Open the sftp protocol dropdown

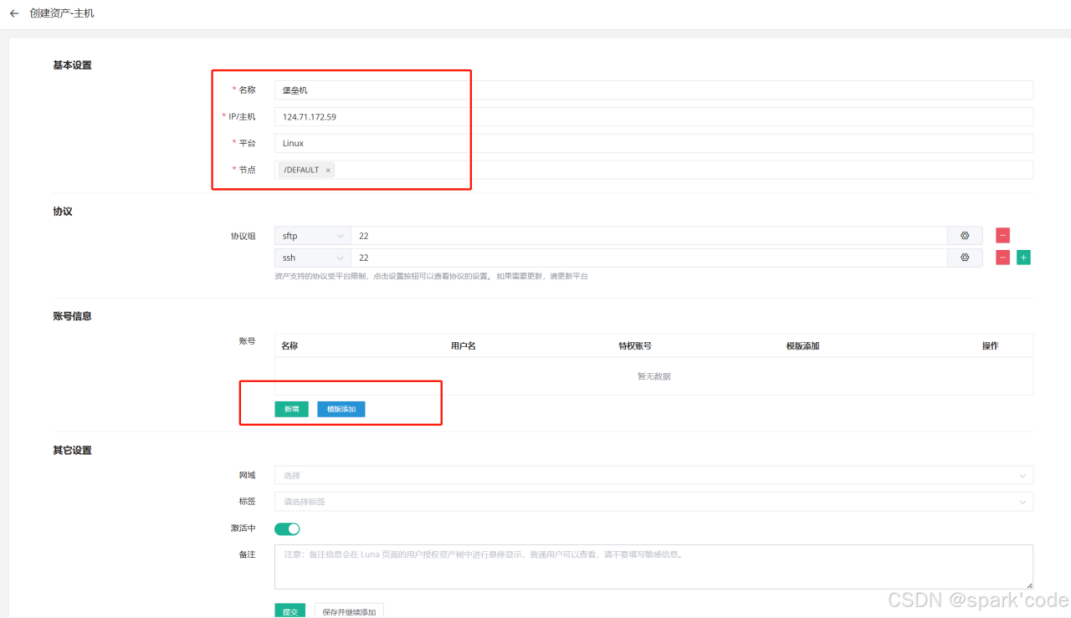(x=312, y=236)
